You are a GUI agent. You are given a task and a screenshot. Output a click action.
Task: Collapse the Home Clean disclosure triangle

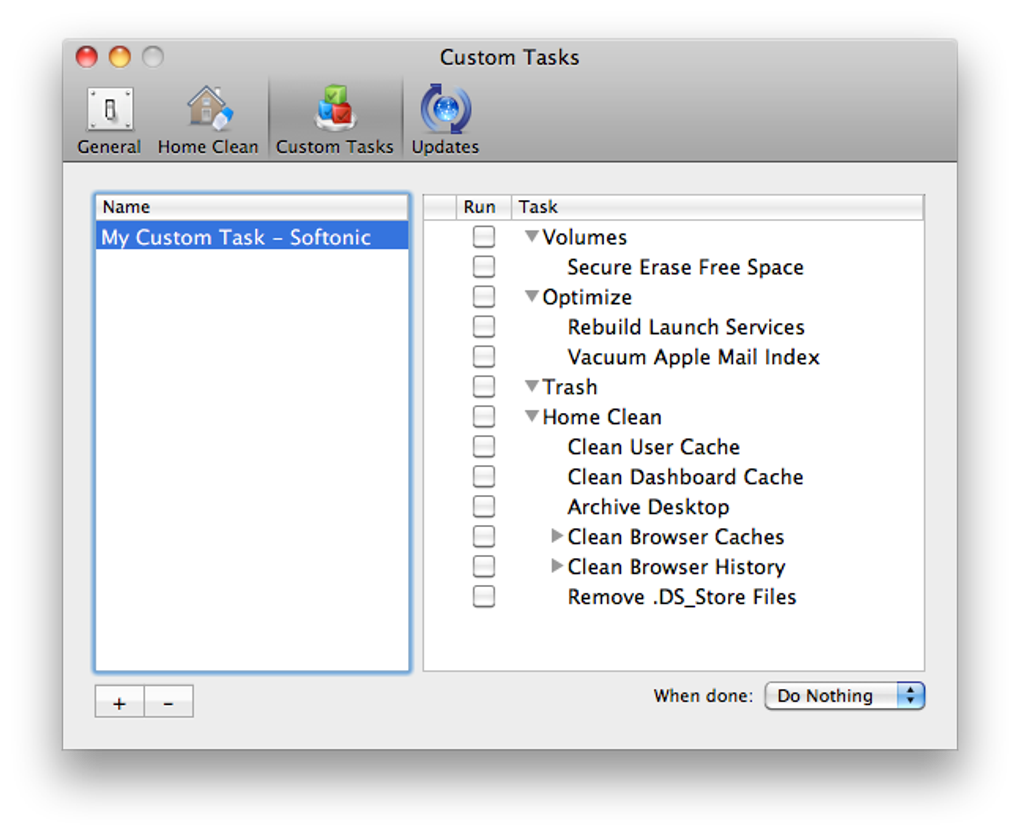pos(531,416)
